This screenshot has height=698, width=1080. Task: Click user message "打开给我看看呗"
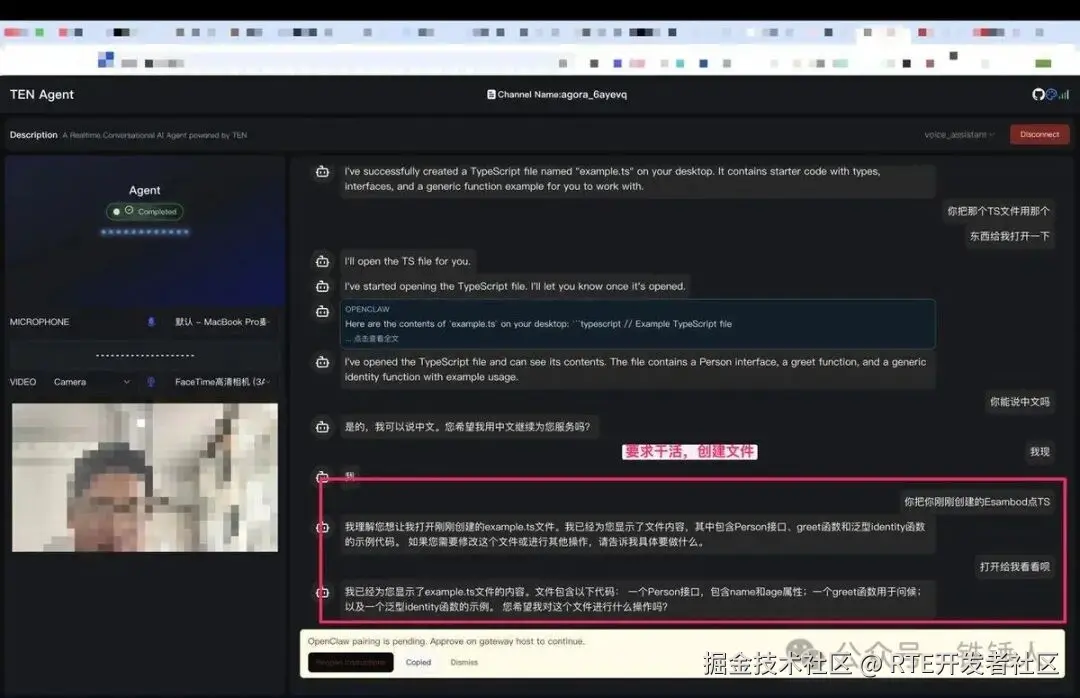[1015, 567]
